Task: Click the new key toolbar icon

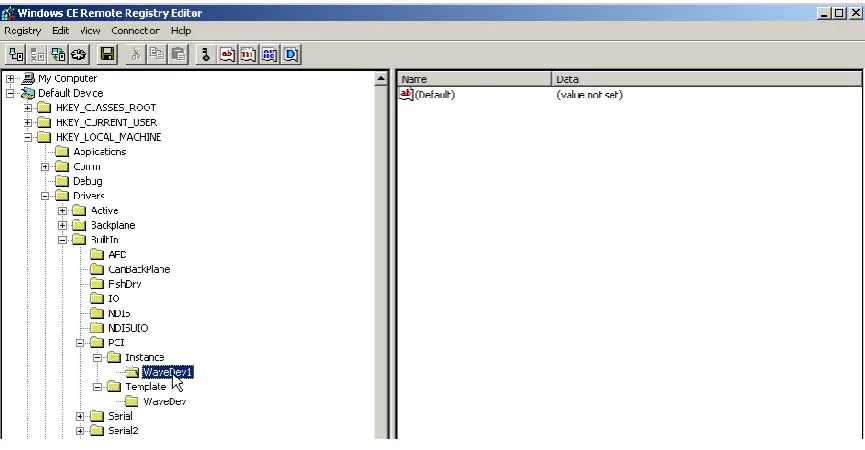Action: pos(206,54)
